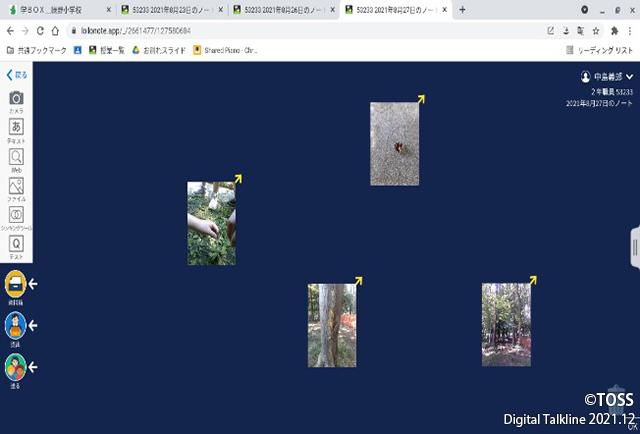The width and height of the screenshot is (640, 434).
Task: Open the Test (テスト) tool
Action: coord(16,244)
